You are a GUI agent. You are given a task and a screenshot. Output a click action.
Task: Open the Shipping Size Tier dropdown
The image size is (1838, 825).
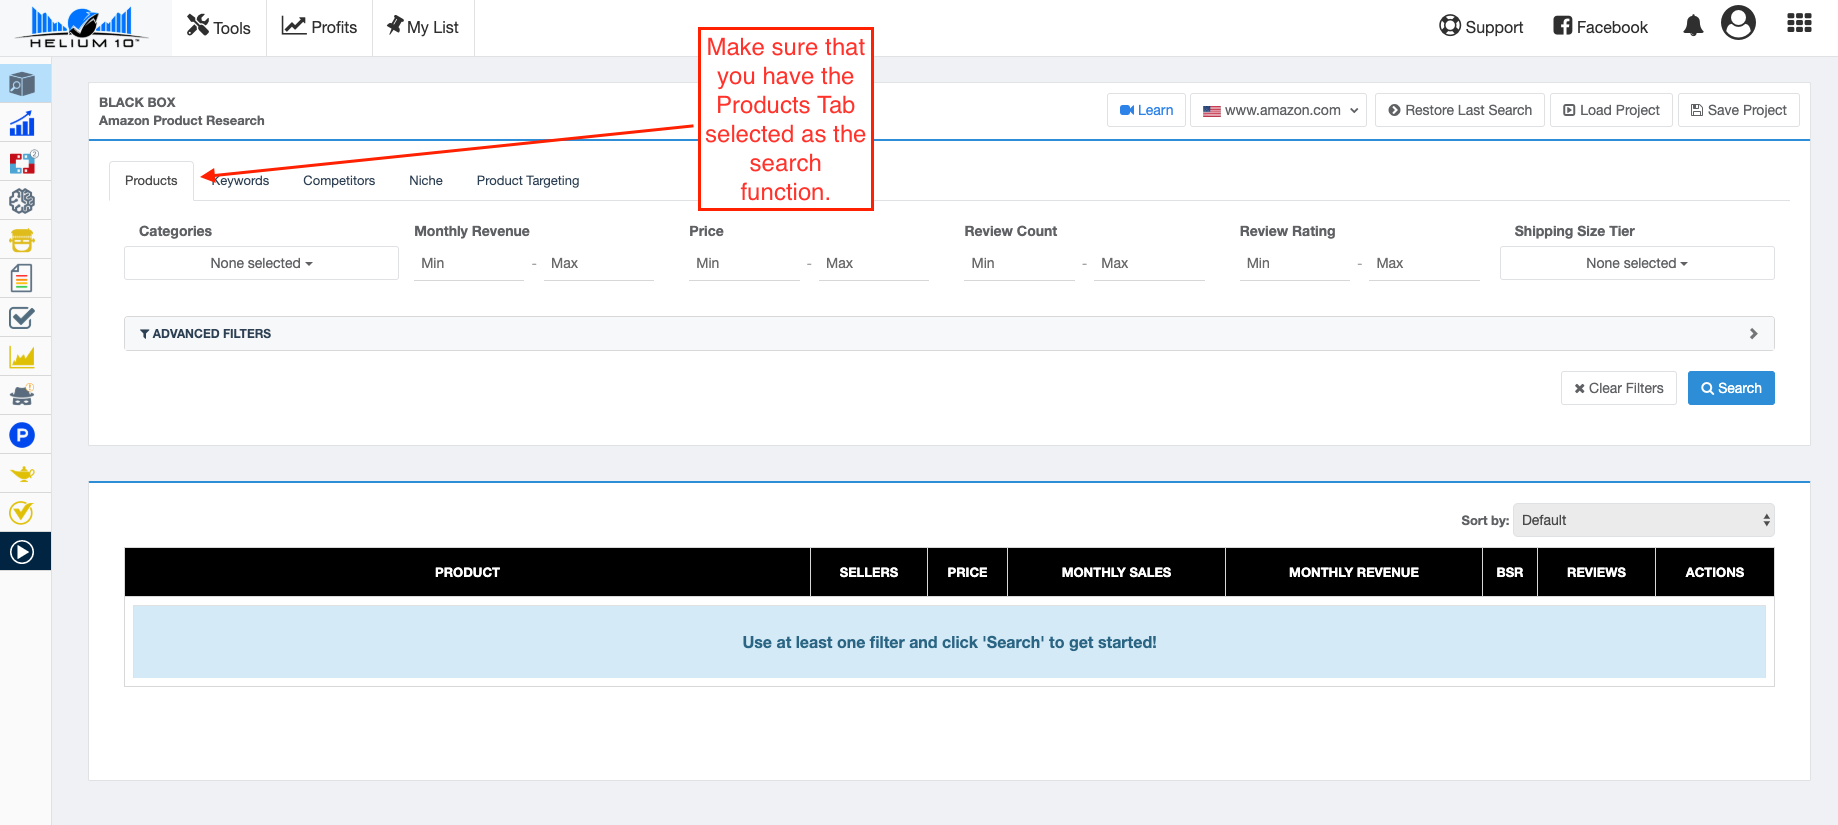pyautogui.click(x=1637, y=263)
